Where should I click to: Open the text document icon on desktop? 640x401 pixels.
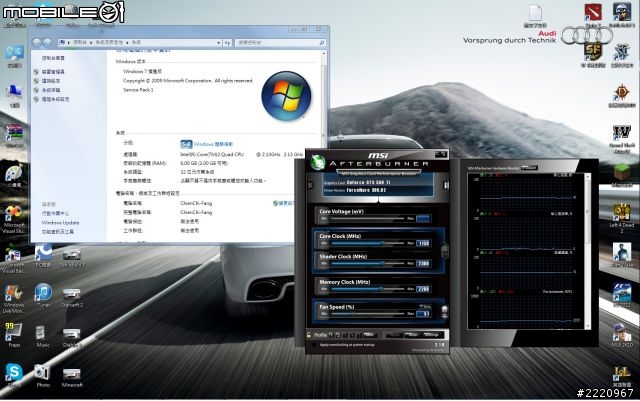[x=535, y=16]
